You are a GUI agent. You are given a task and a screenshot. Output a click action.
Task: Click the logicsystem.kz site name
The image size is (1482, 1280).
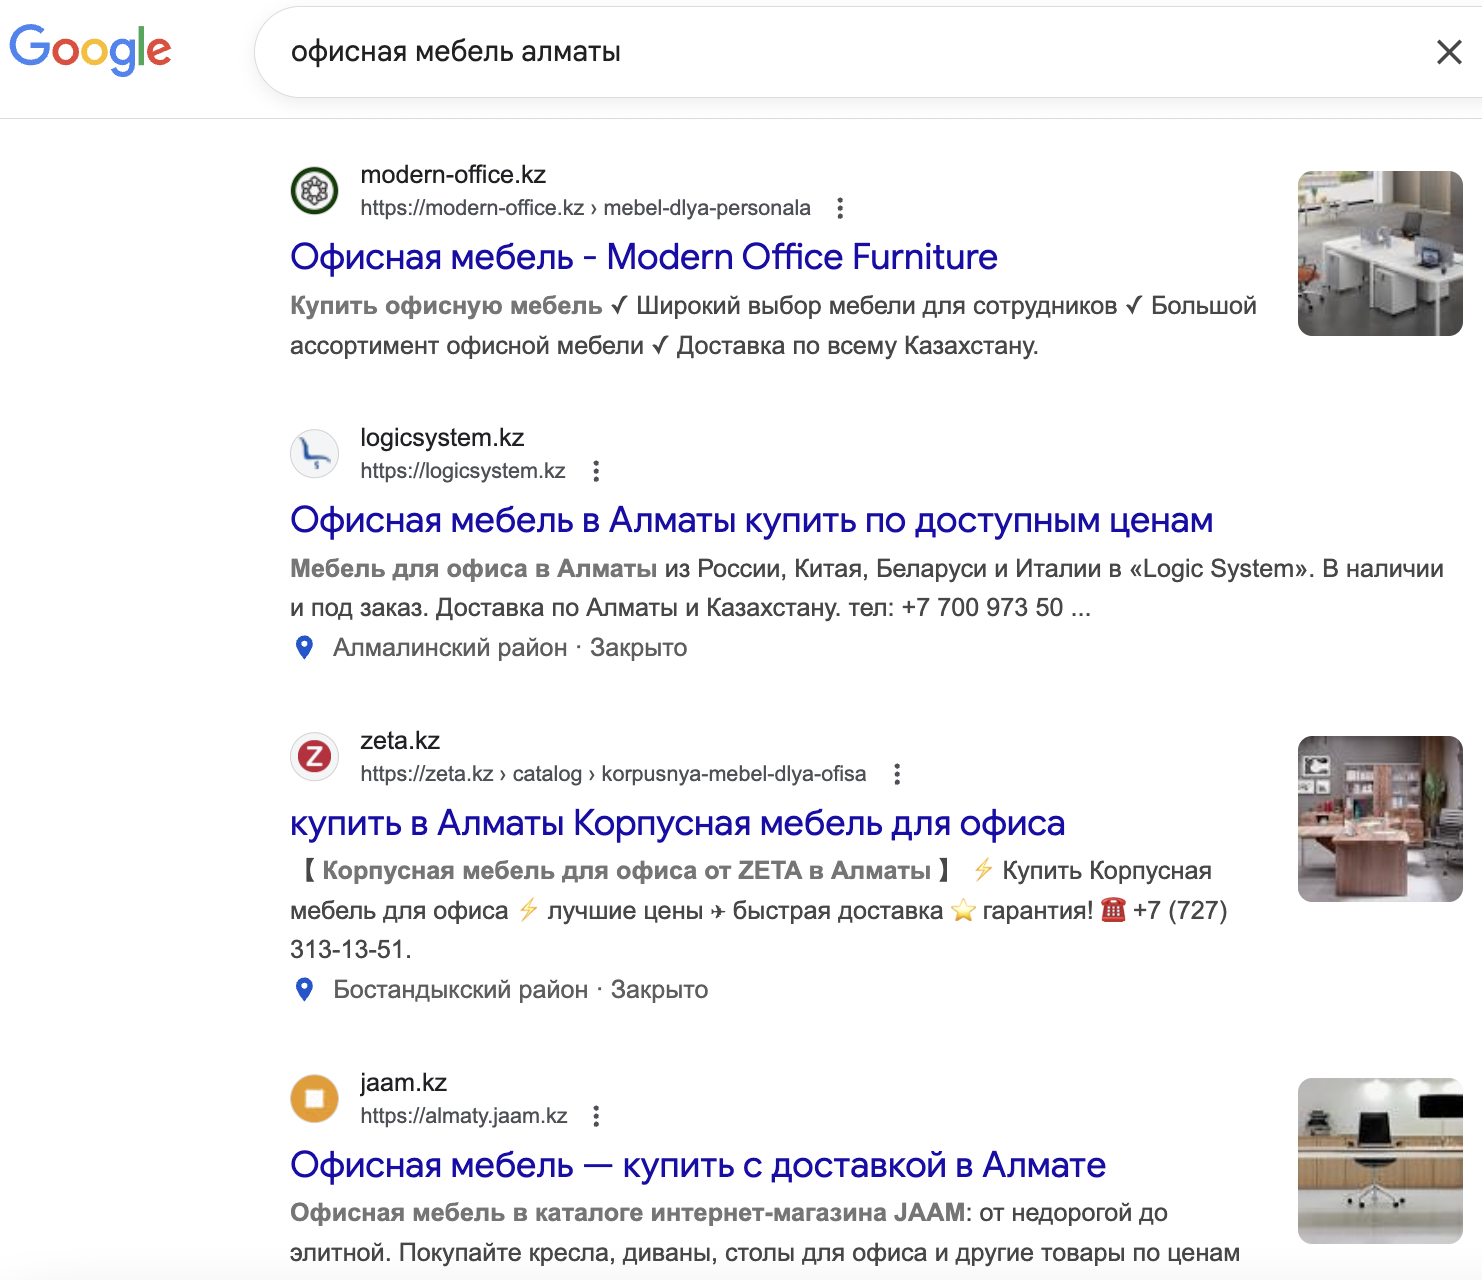click(442, 438)
